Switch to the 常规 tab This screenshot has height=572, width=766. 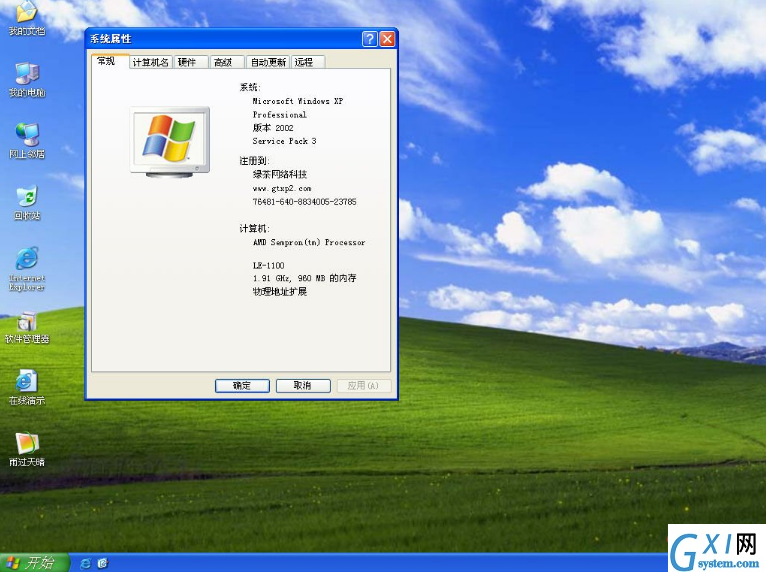110,61
